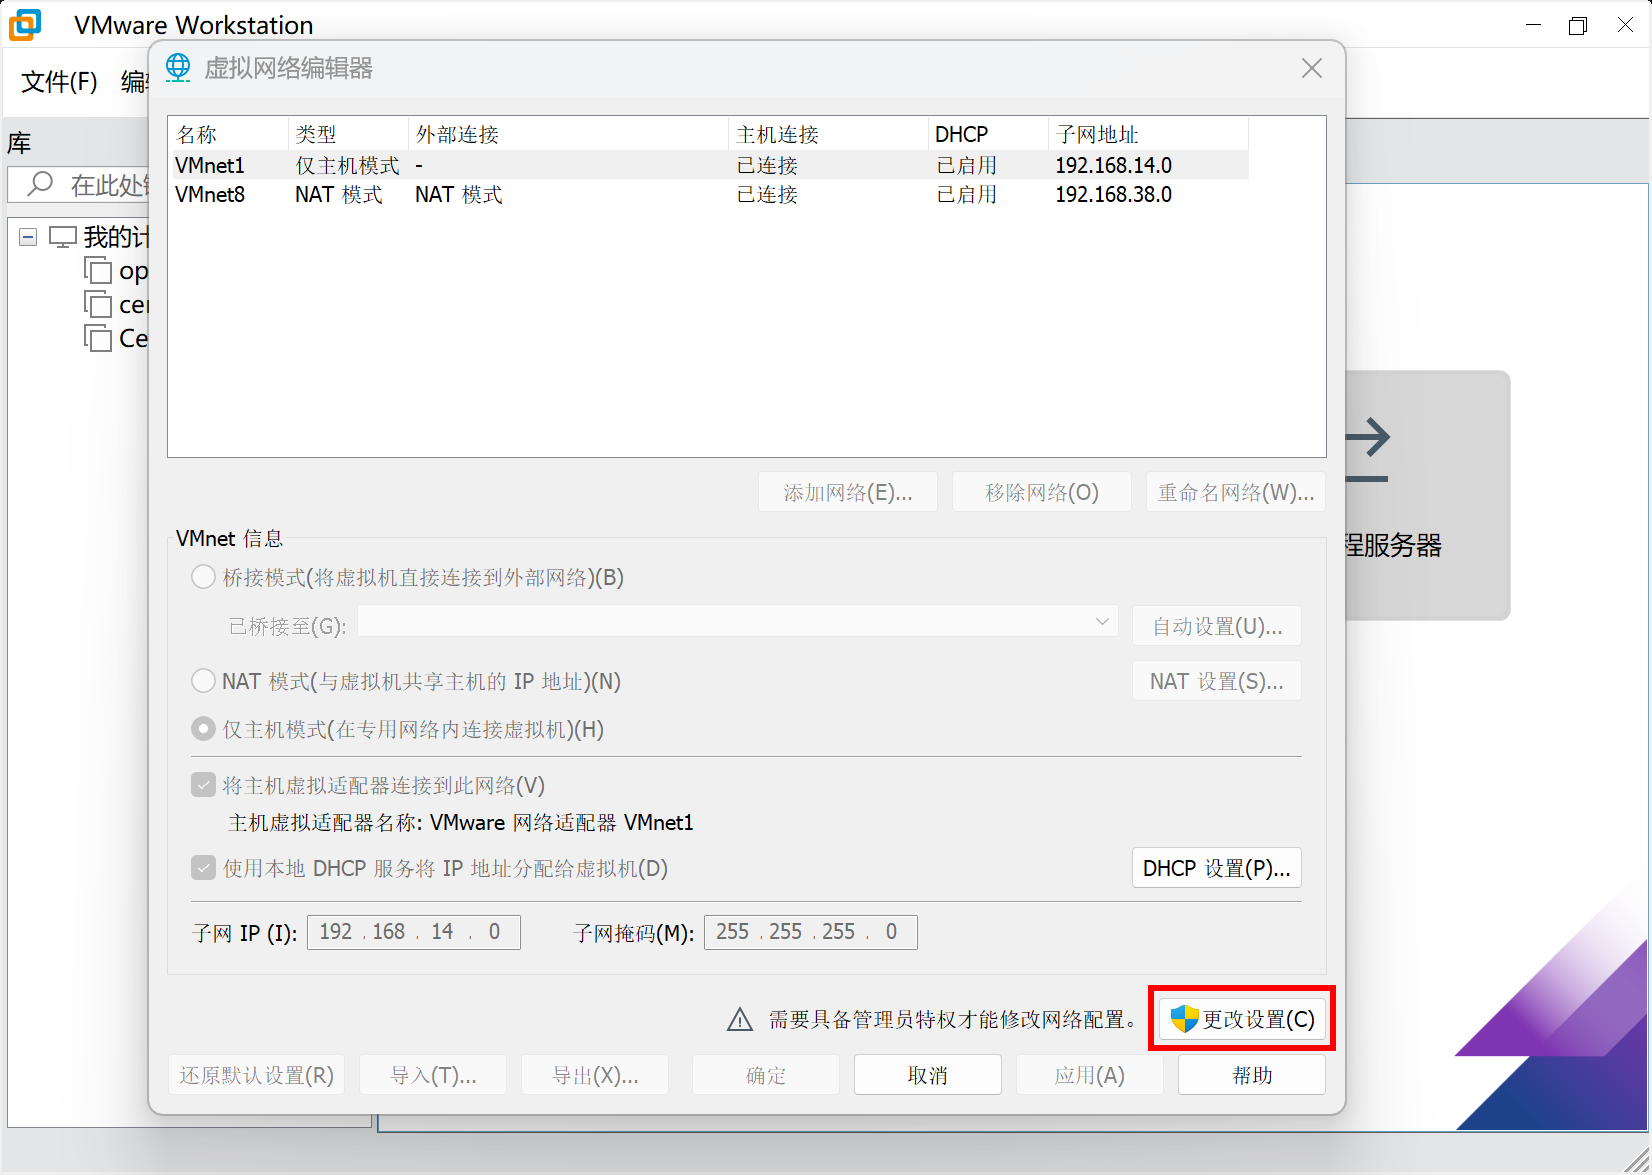Click the 外部连接 column header
This screenshot has width=1652, height=1175.
click(x=568, y=134)
